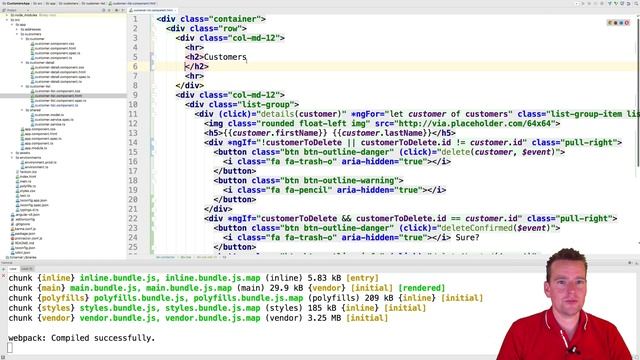Place cursor after 'Customers' heading text

[247, 57]
